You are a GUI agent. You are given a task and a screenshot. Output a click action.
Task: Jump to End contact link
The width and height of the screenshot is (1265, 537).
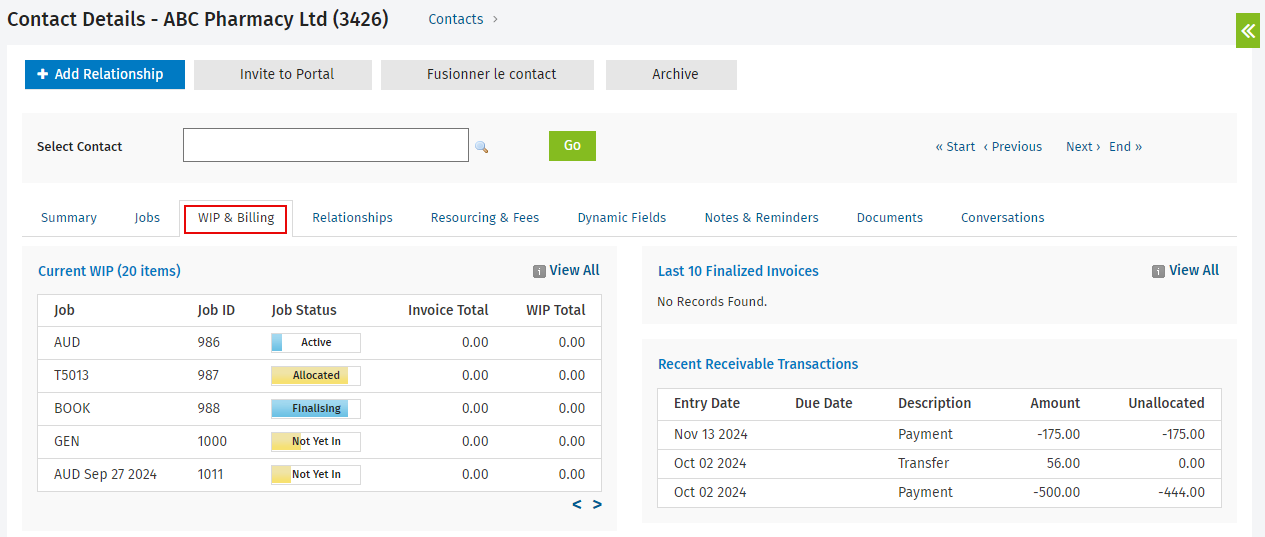point(1125,147)
